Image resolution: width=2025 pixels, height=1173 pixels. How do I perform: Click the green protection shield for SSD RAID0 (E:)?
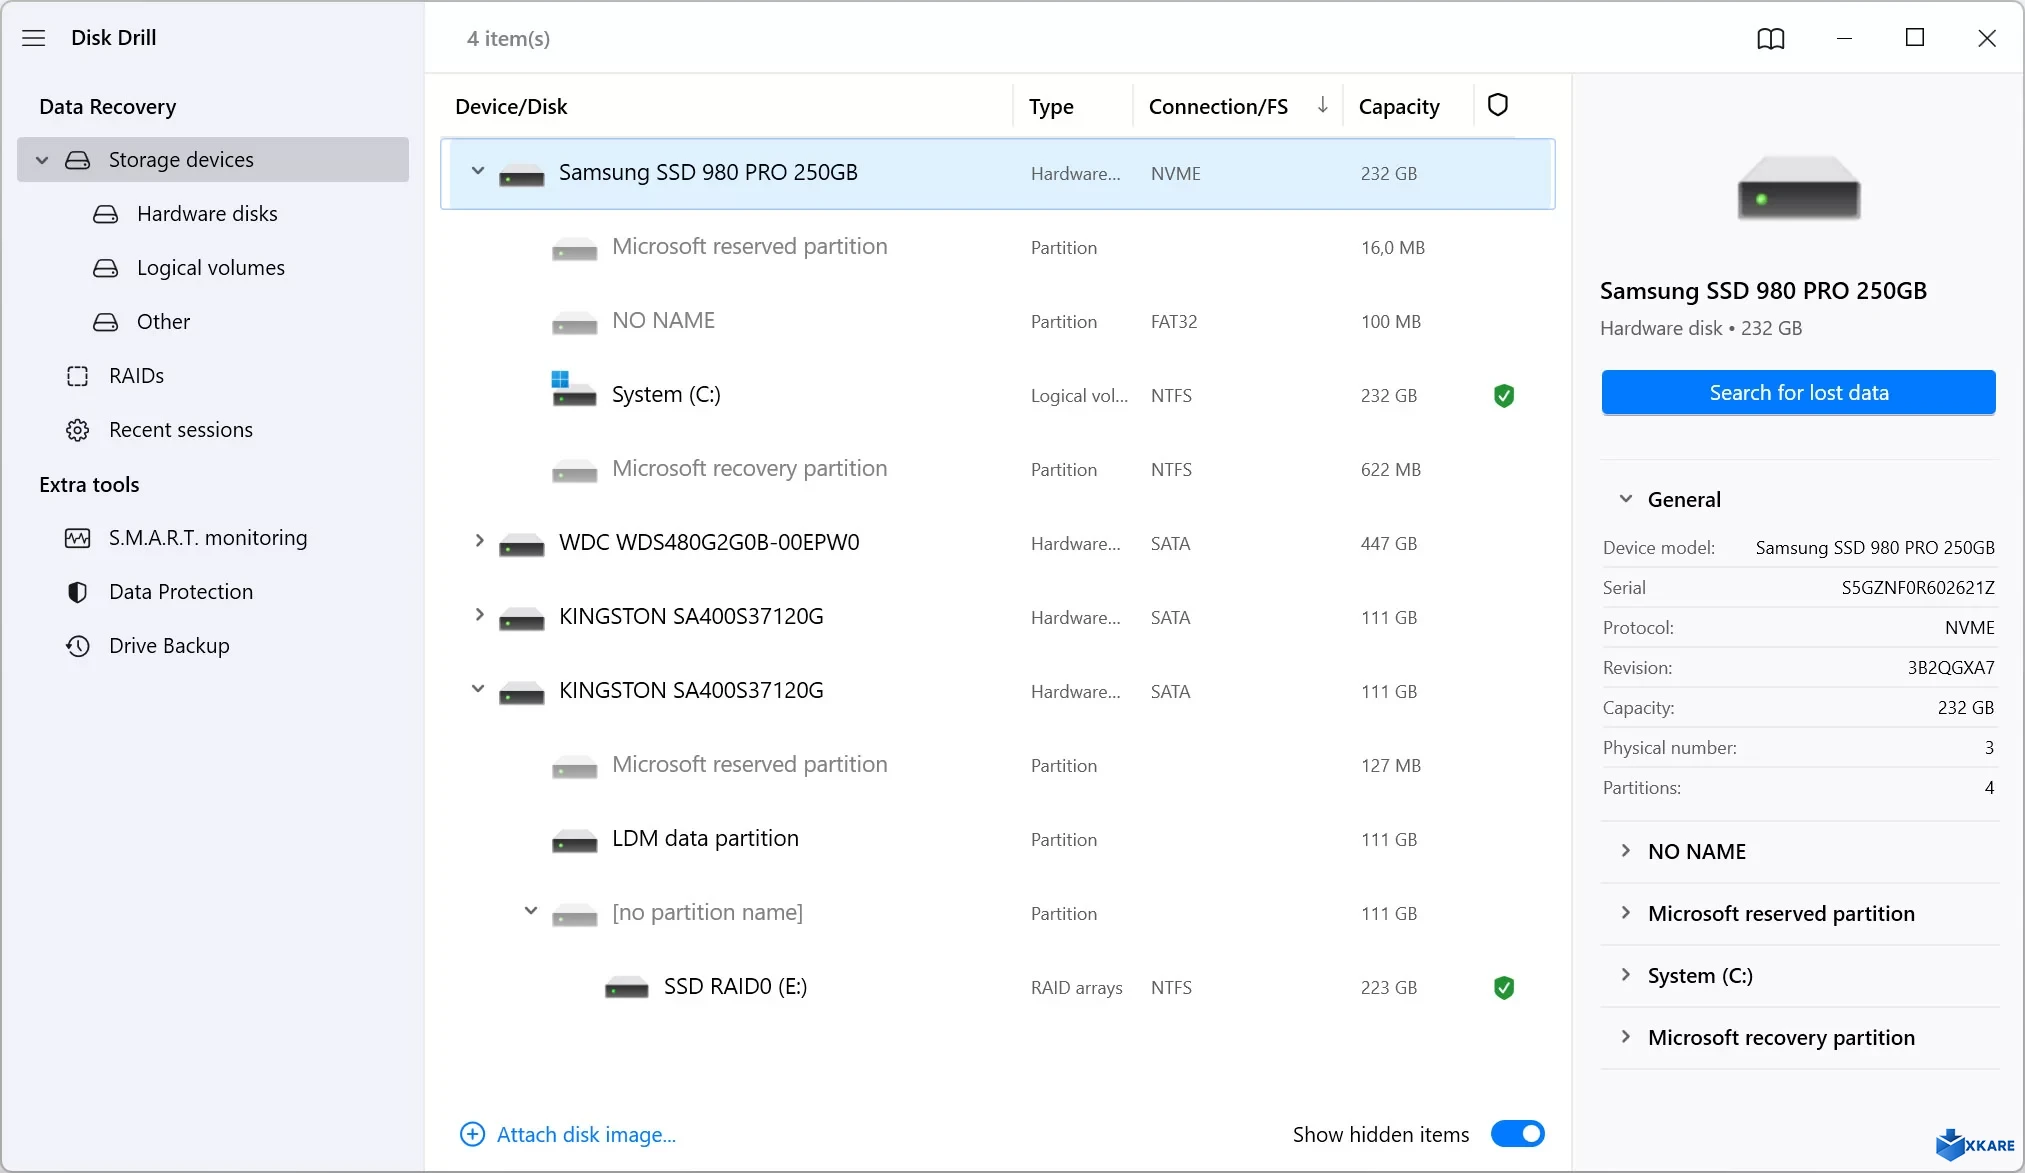pos(1504,988)
